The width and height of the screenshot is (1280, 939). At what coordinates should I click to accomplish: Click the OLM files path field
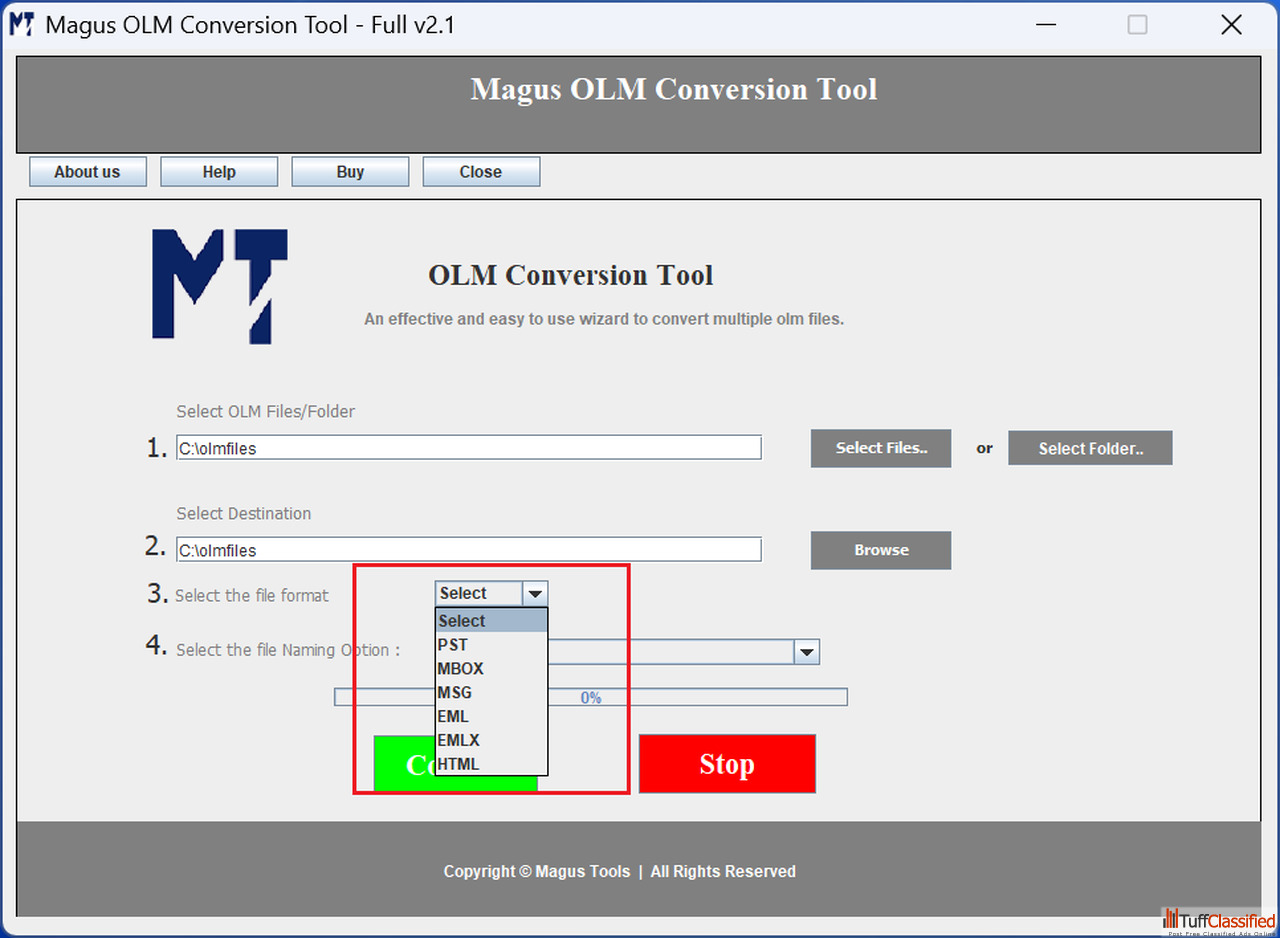(x=469, y=448)
